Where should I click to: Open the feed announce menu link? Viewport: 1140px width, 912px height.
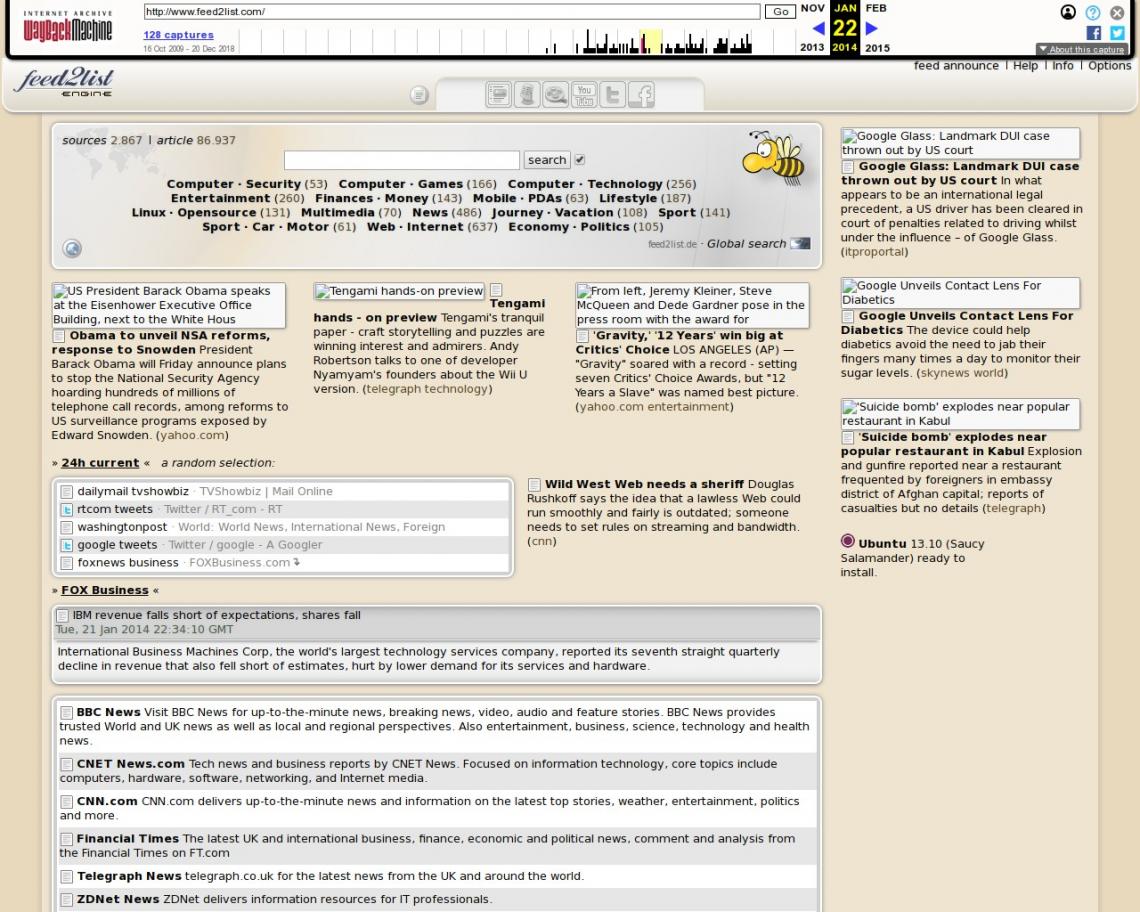point(956,65)
